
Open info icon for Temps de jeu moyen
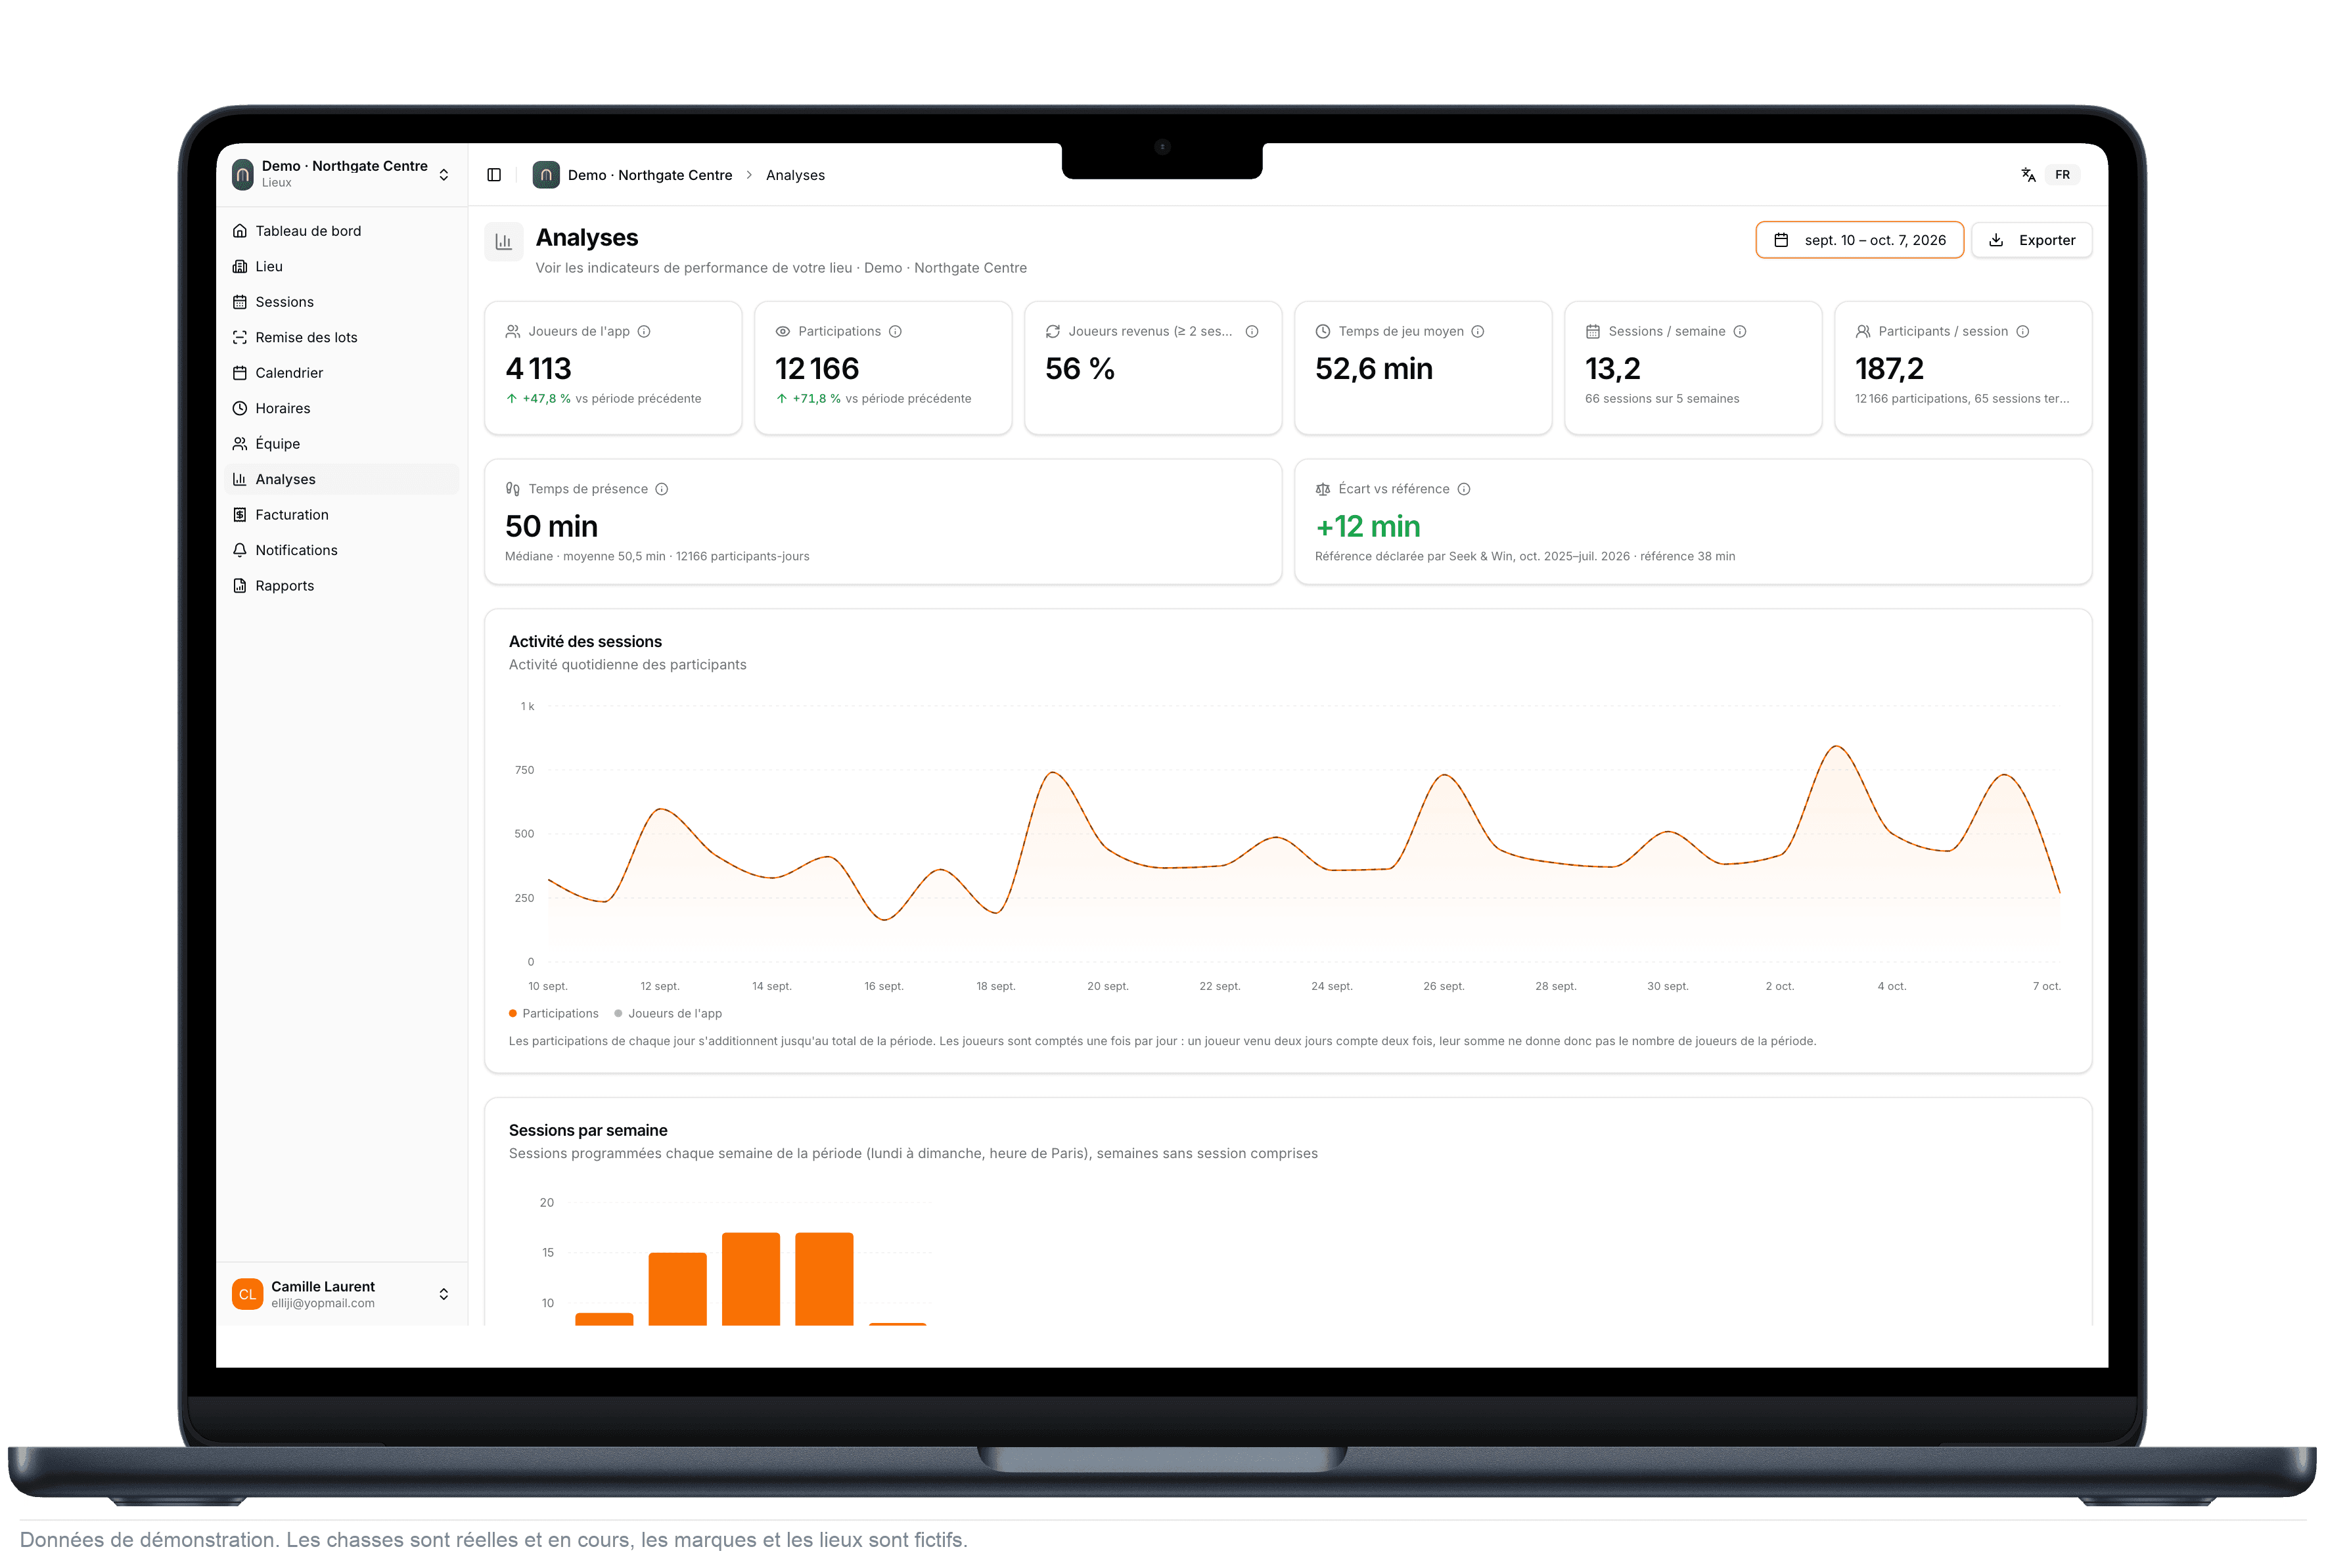point(1477,332)
